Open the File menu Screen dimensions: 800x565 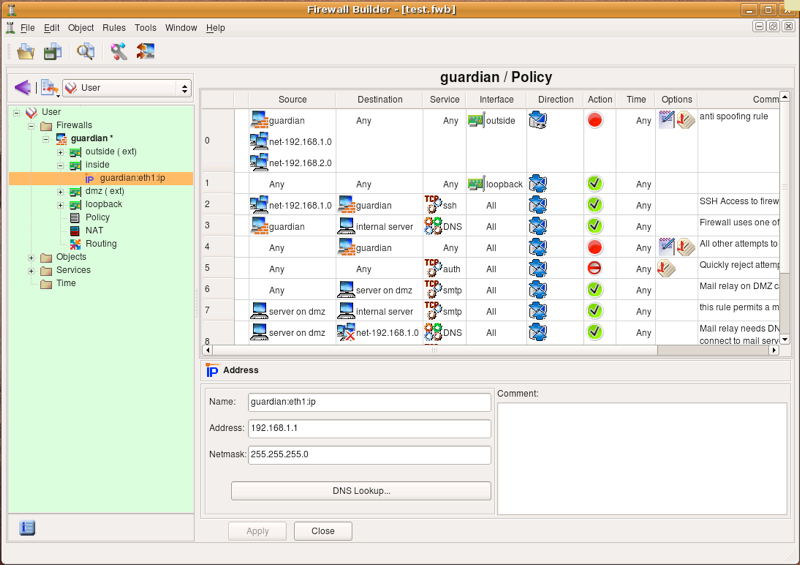click(x=28, y=28)
